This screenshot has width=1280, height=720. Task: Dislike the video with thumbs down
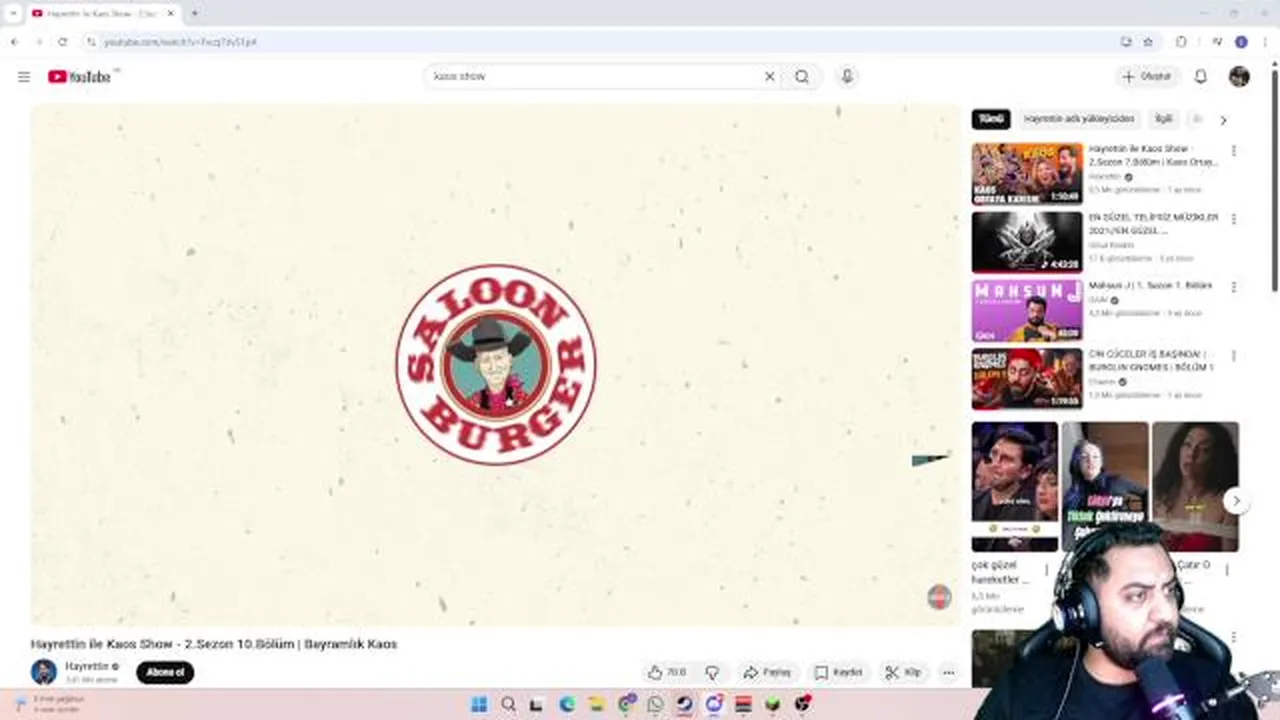point(712,673)
